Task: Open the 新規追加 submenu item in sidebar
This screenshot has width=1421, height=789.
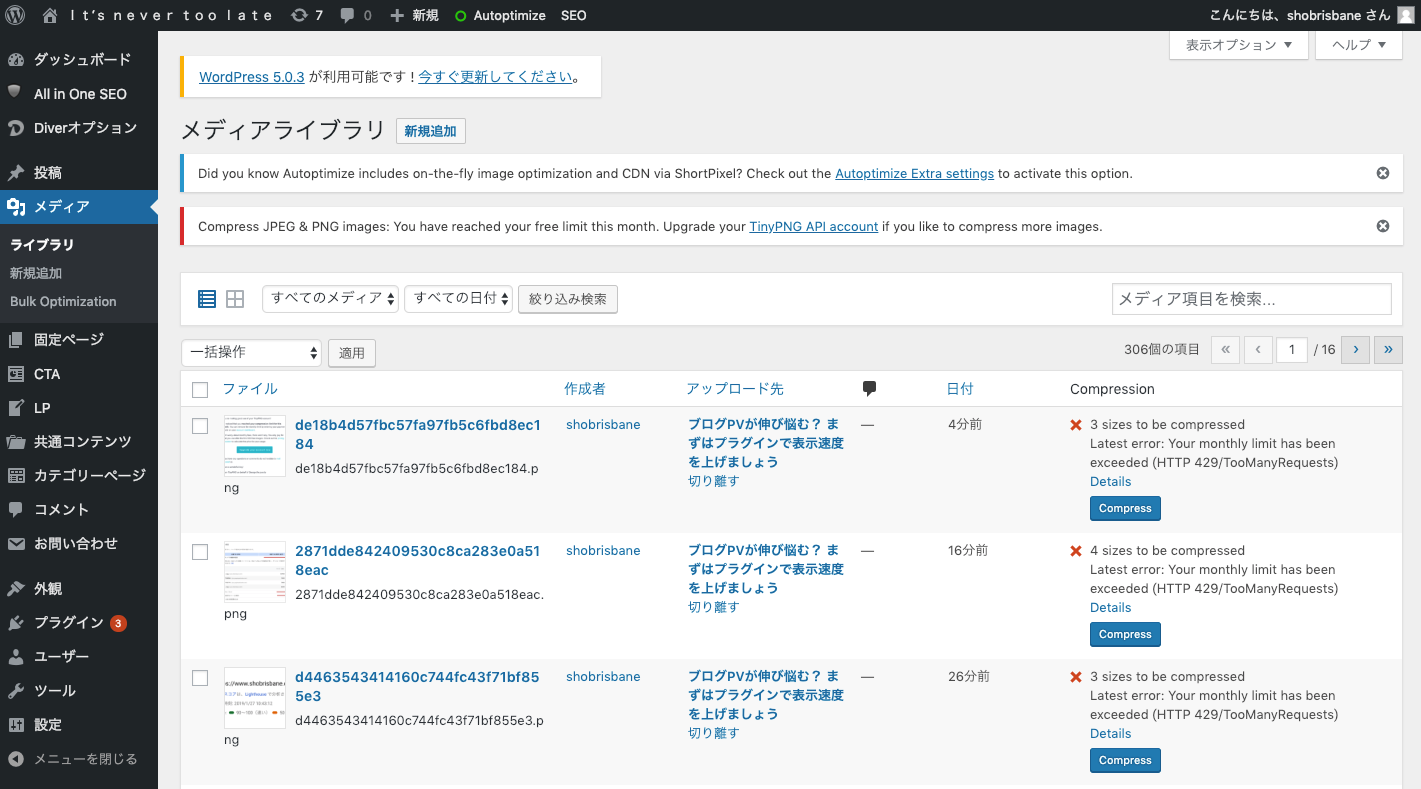Action: click(x=36, y=273)
